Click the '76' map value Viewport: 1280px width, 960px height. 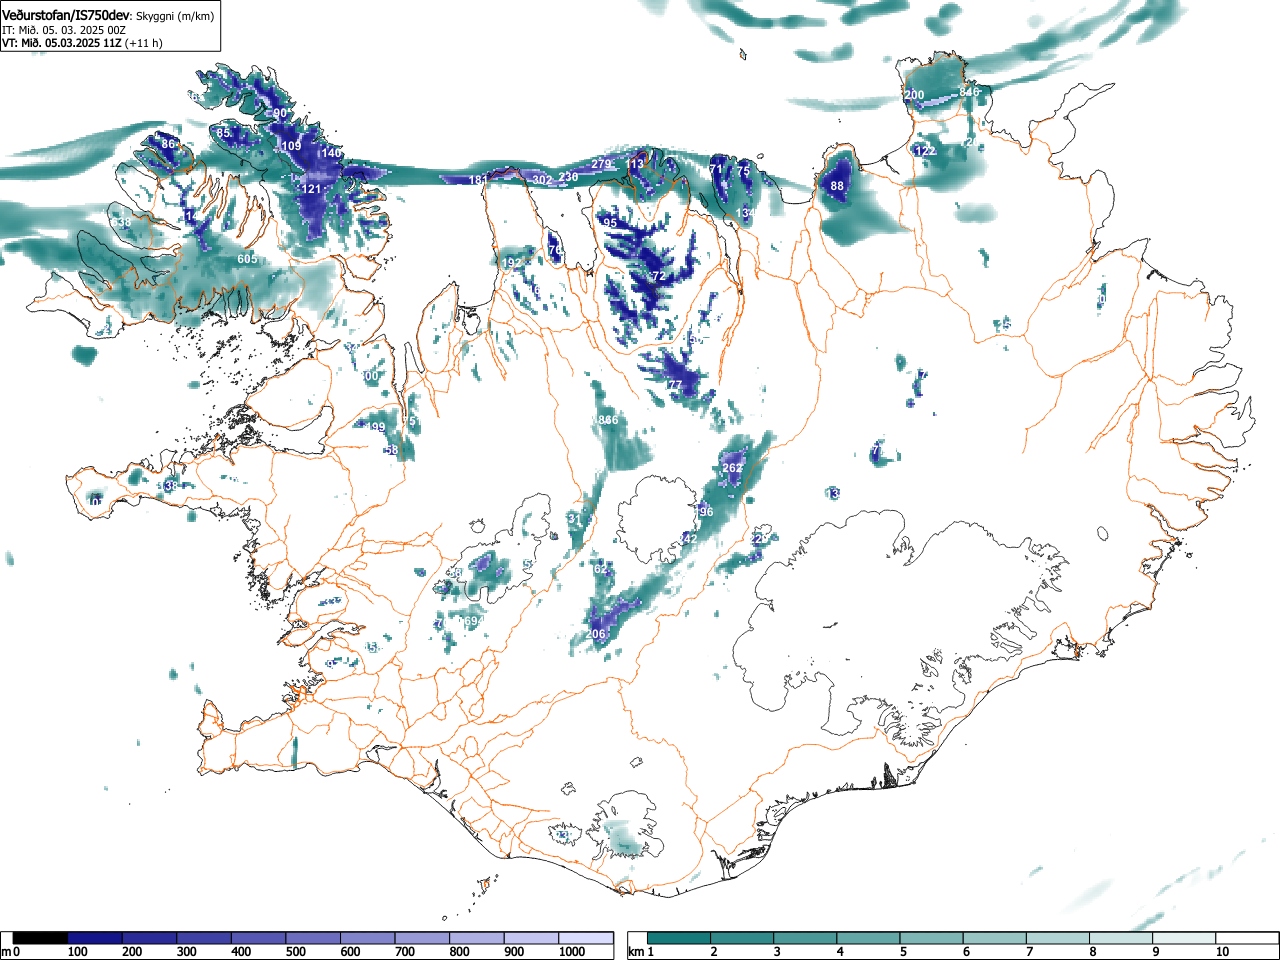pos(555,250)
